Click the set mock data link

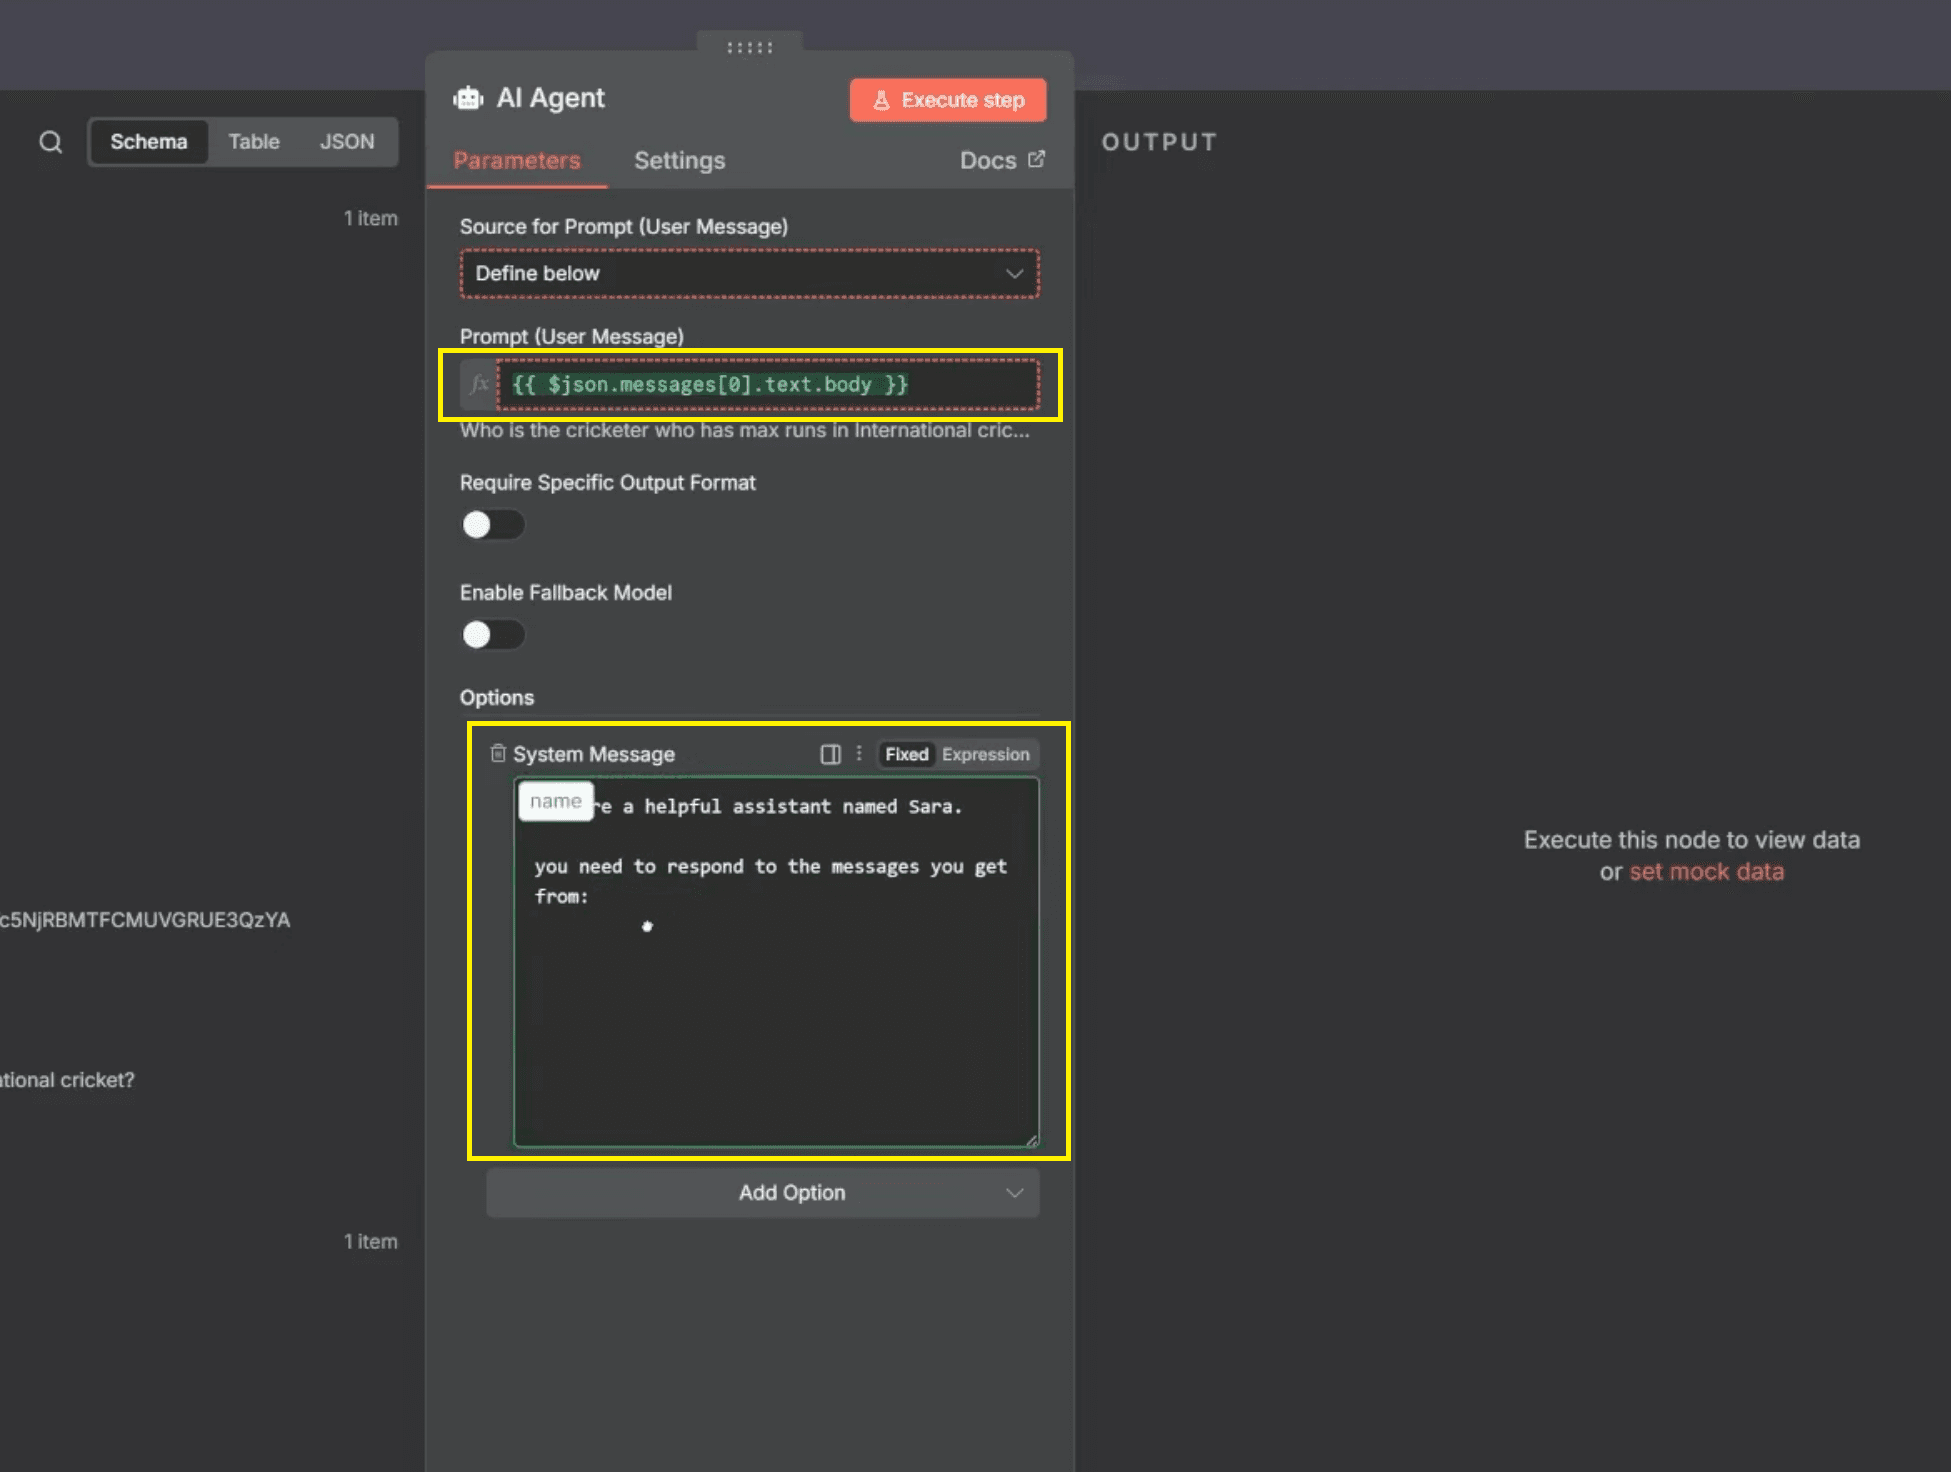(x=1706, y=872)
